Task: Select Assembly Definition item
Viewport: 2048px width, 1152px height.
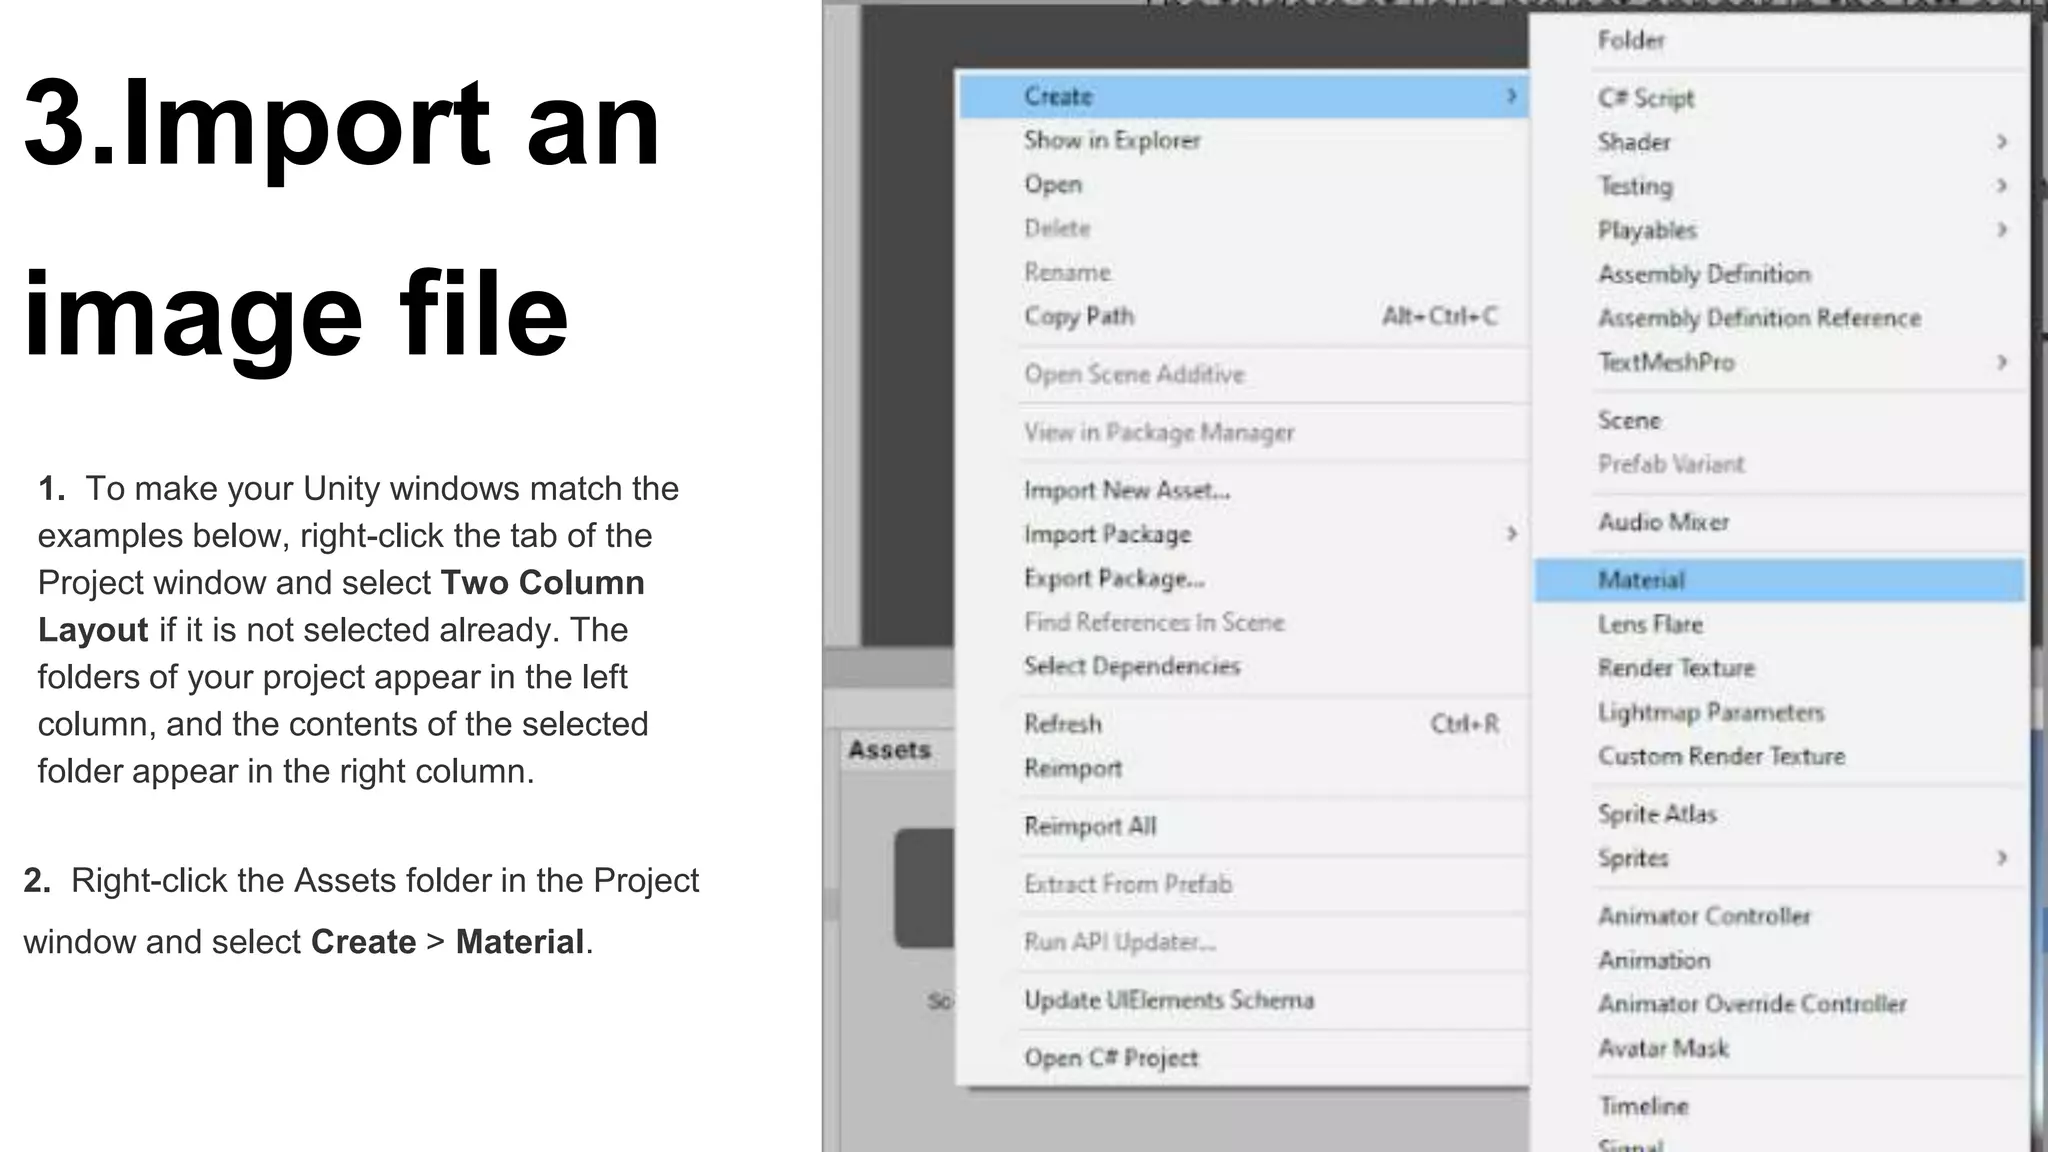Action: (x=1780, y=274)
